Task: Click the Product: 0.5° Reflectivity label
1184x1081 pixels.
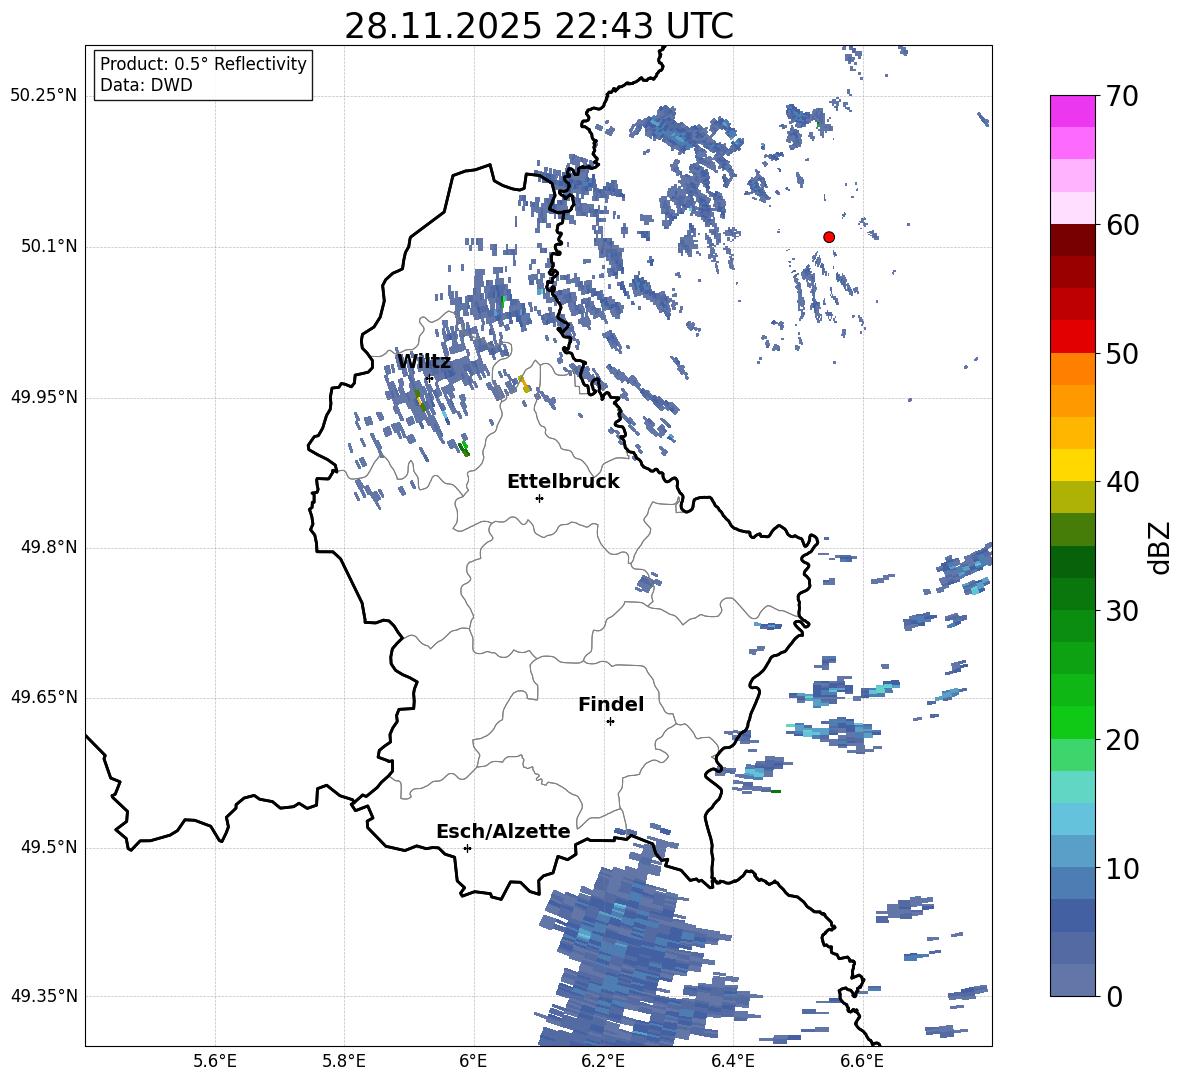Action: pyautogui.click(x=203, y=64)
